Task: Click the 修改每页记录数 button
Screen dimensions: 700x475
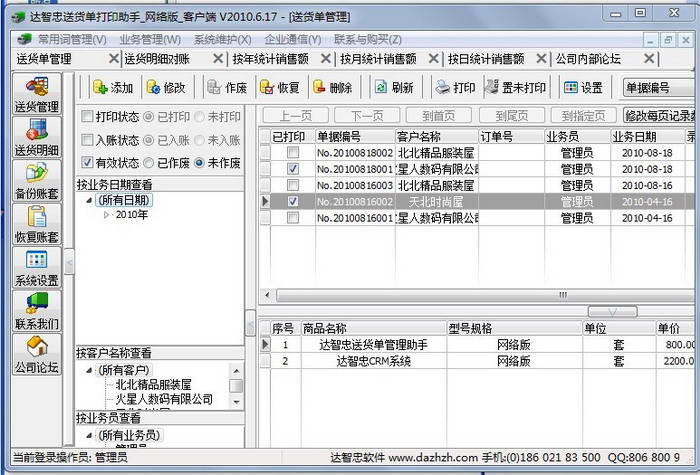Action: [x=659, y=116]
